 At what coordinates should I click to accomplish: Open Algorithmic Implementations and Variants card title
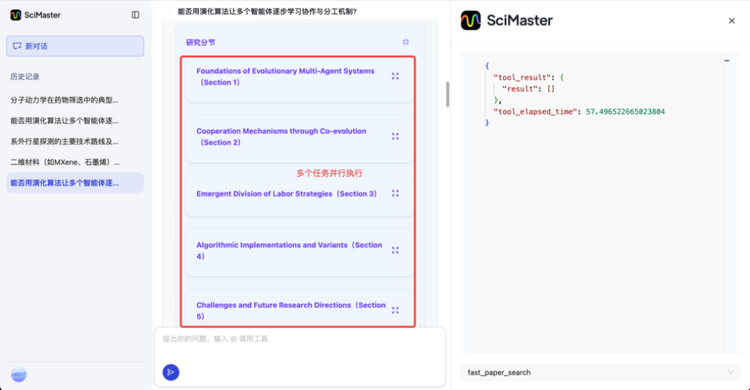click(289, 250)
